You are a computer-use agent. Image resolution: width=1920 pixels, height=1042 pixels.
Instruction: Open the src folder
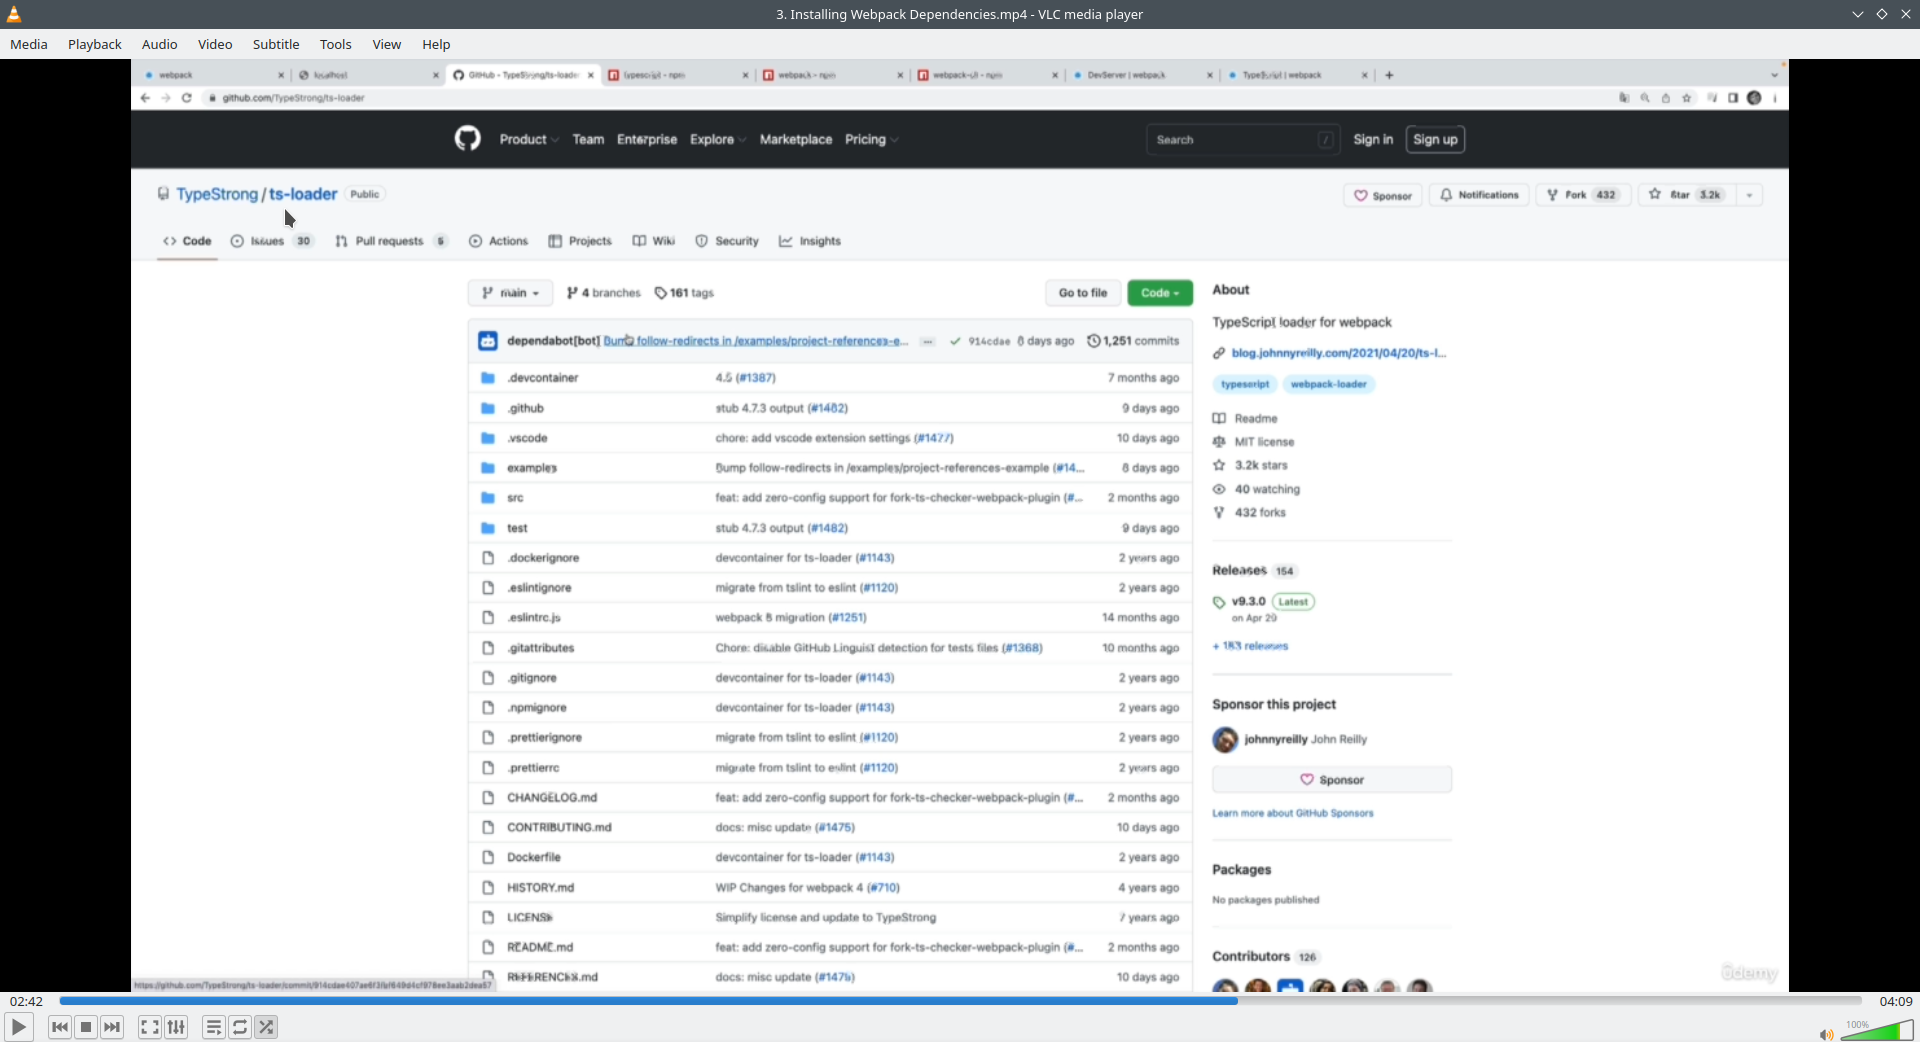(515, 498)
